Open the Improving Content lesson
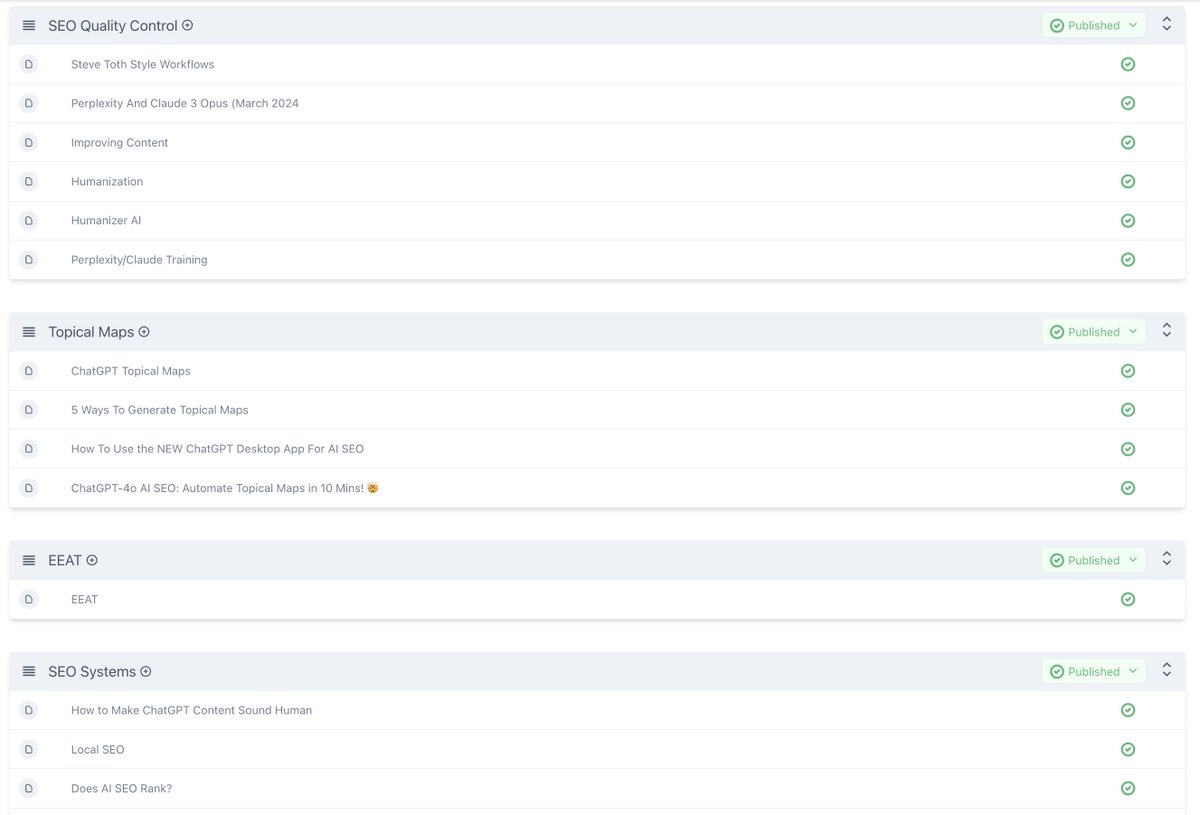The height and width of the screenshot is (815, 1200). (x=119, y=142)
